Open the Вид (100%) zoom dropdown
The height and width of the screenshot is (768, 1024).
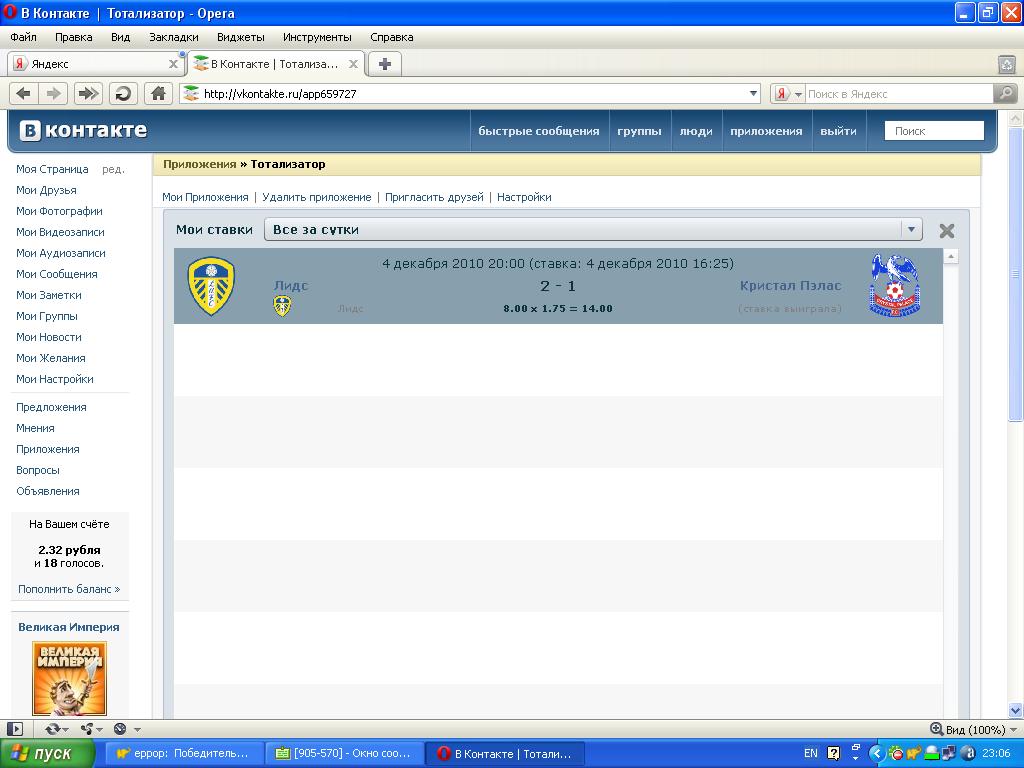974,729
